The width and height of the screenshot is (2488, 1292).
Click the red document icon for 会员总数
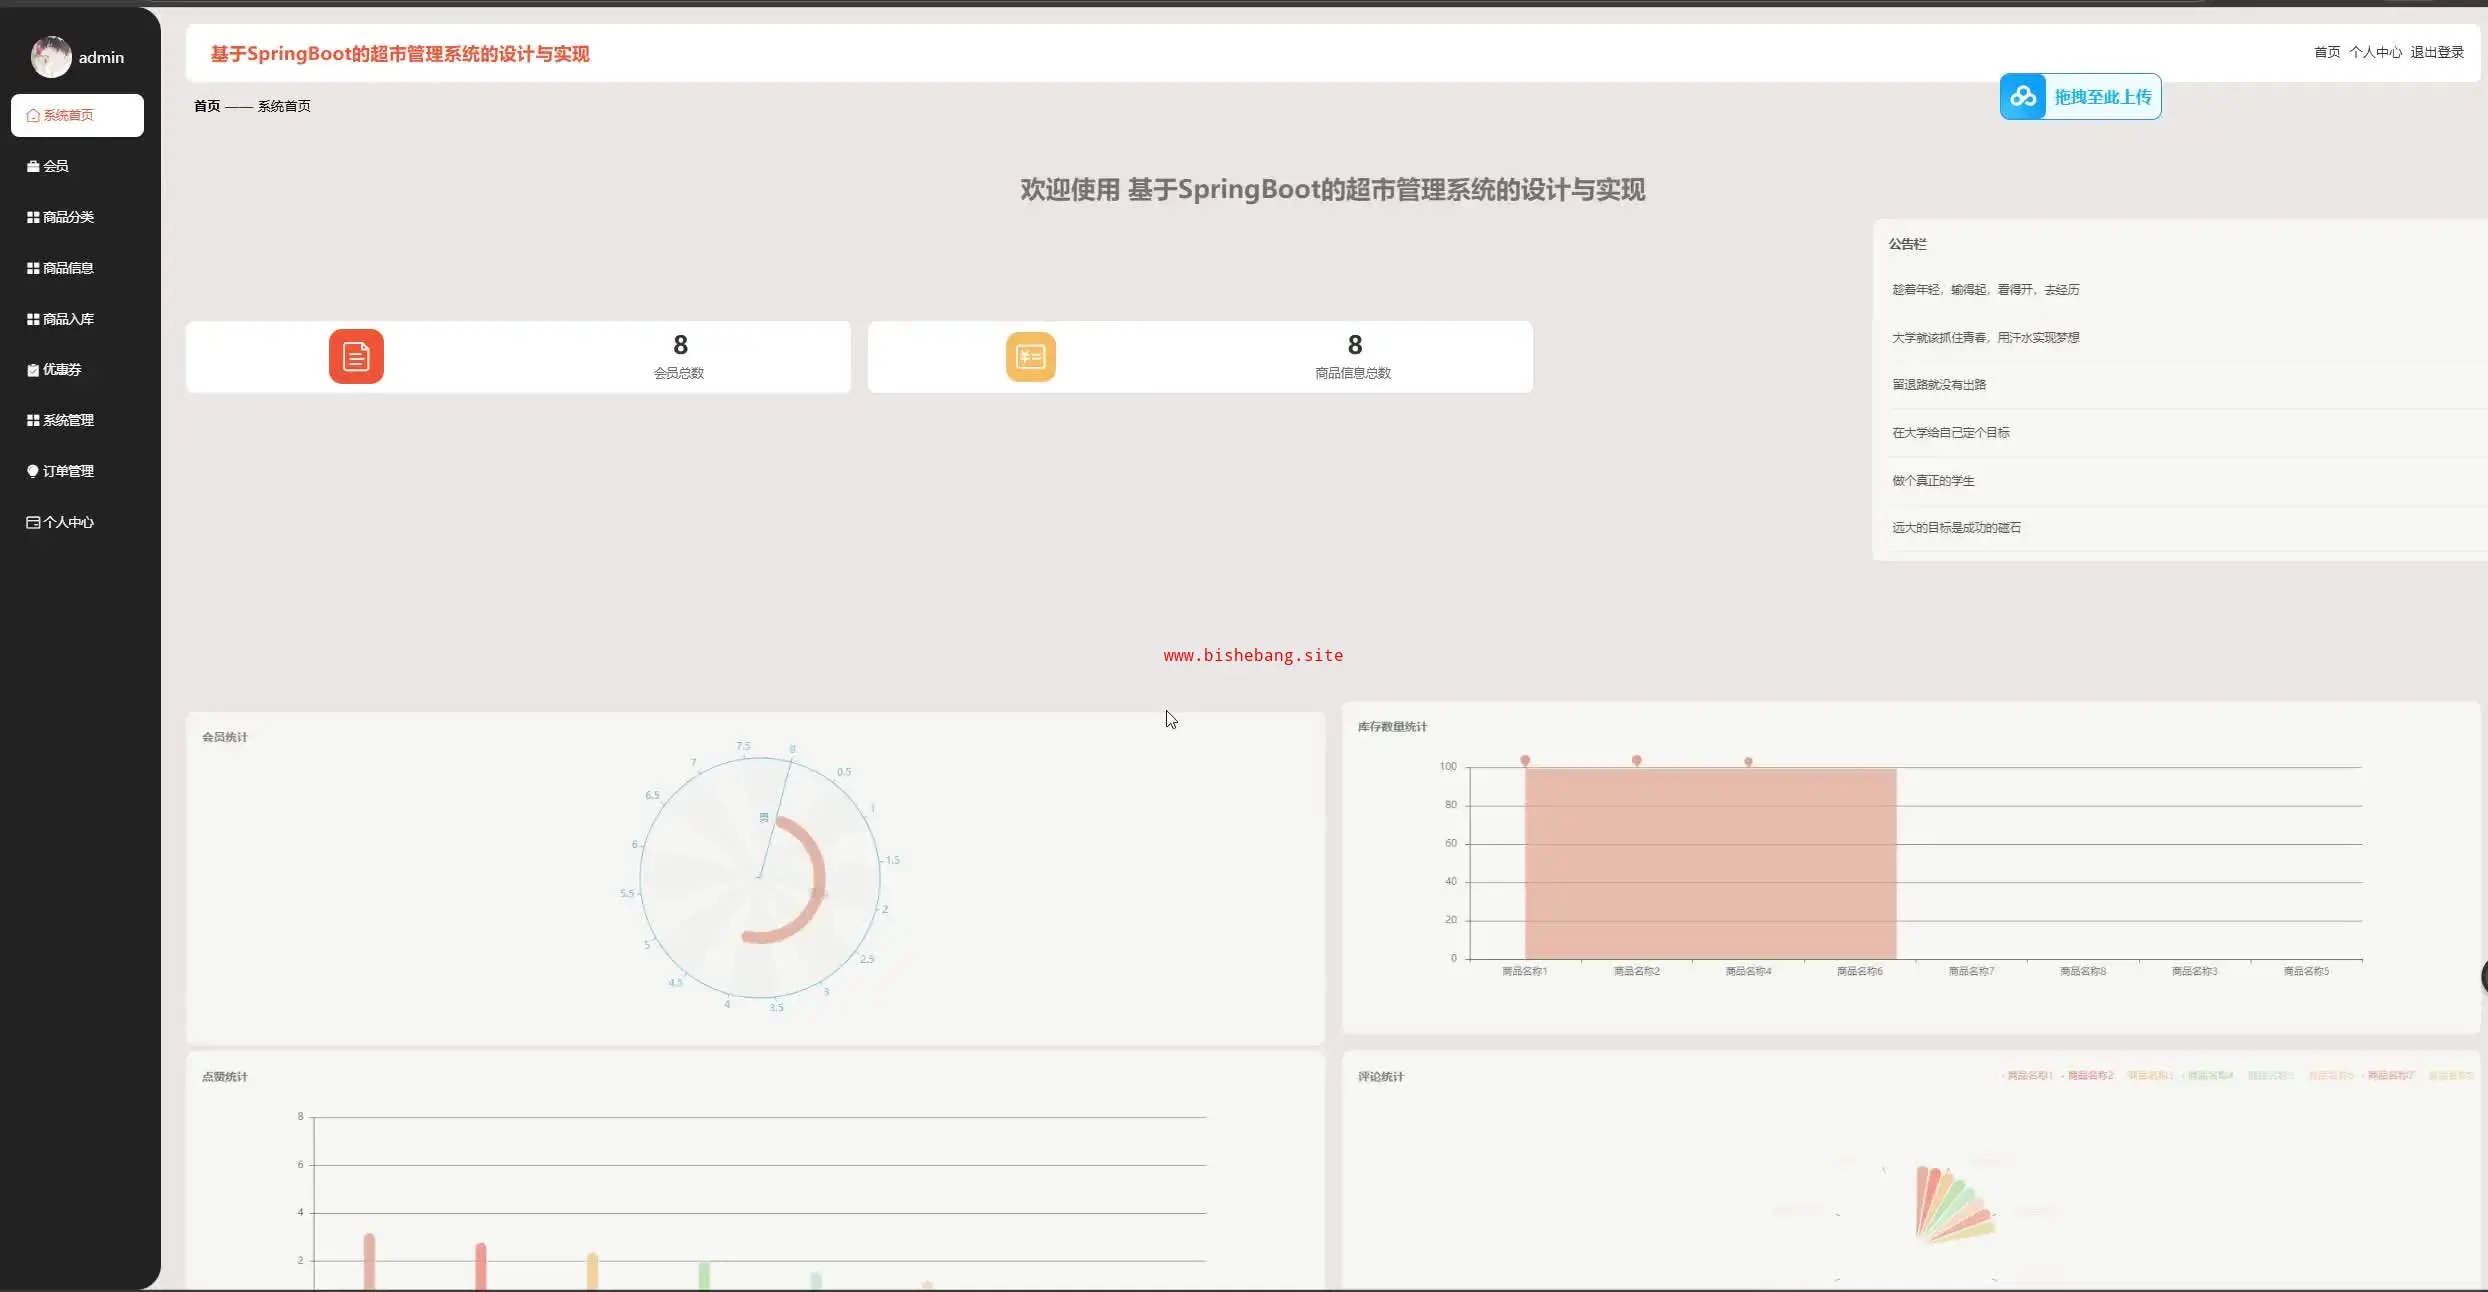point(356,356)
